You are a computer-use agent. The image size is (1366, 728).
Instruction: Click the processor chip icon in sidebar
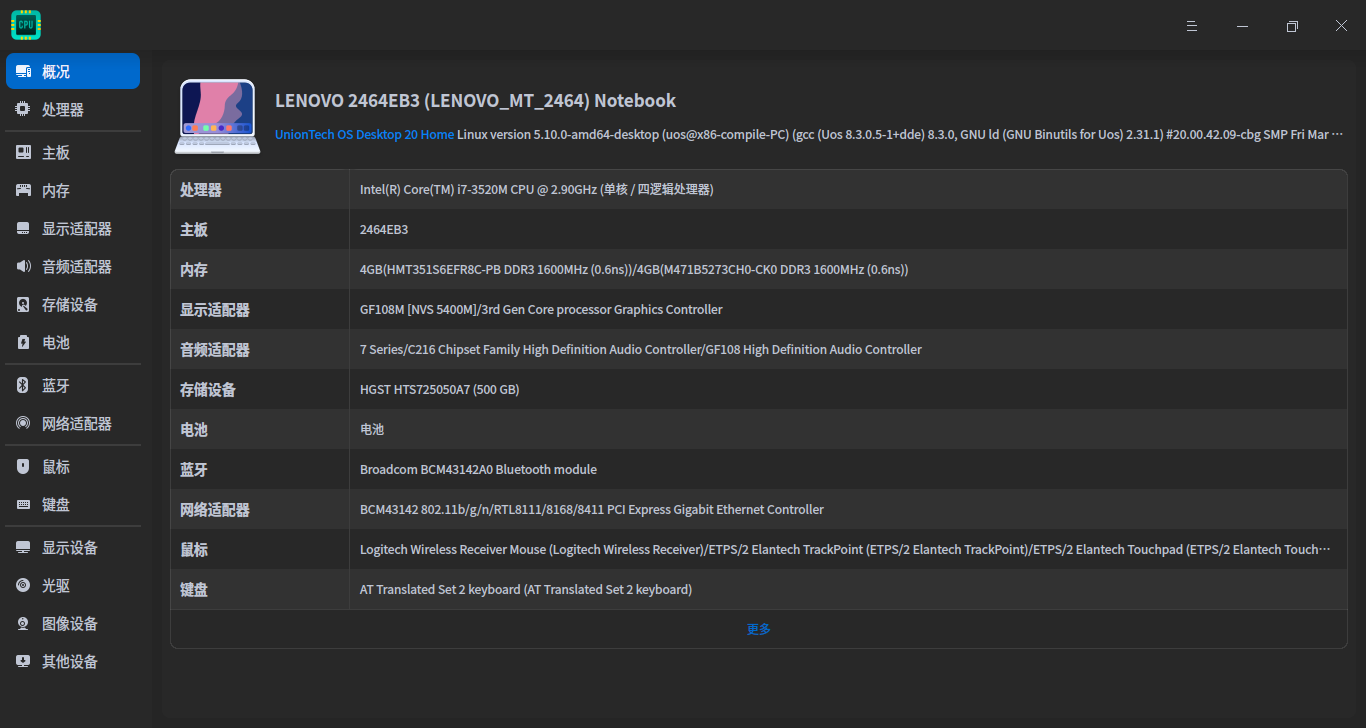tap(23, 110)
